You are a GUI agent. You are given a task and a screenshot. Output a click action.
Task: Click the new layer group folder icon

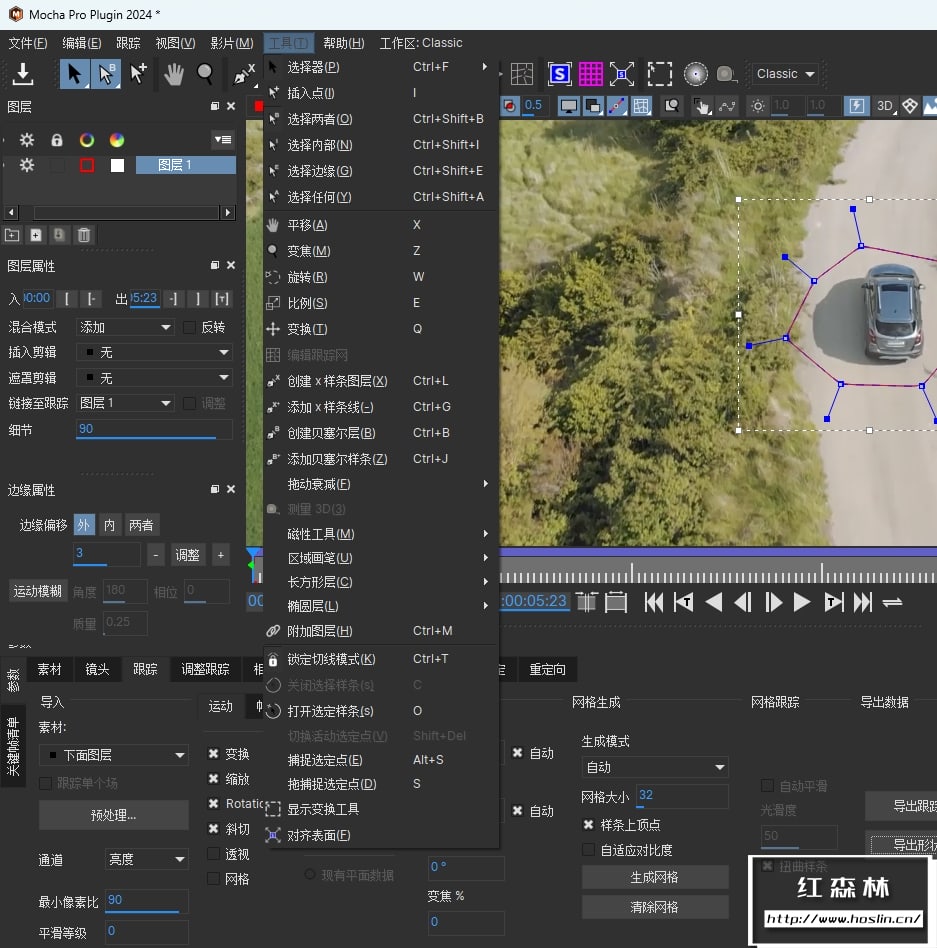pos(12,235)
